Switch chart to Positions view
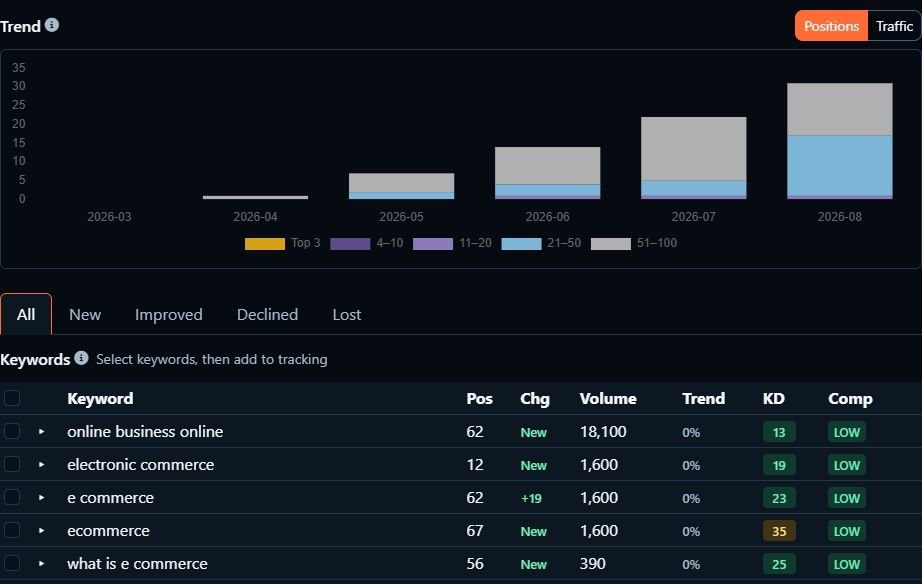This screenshot has width=922, height=584. 831,26
